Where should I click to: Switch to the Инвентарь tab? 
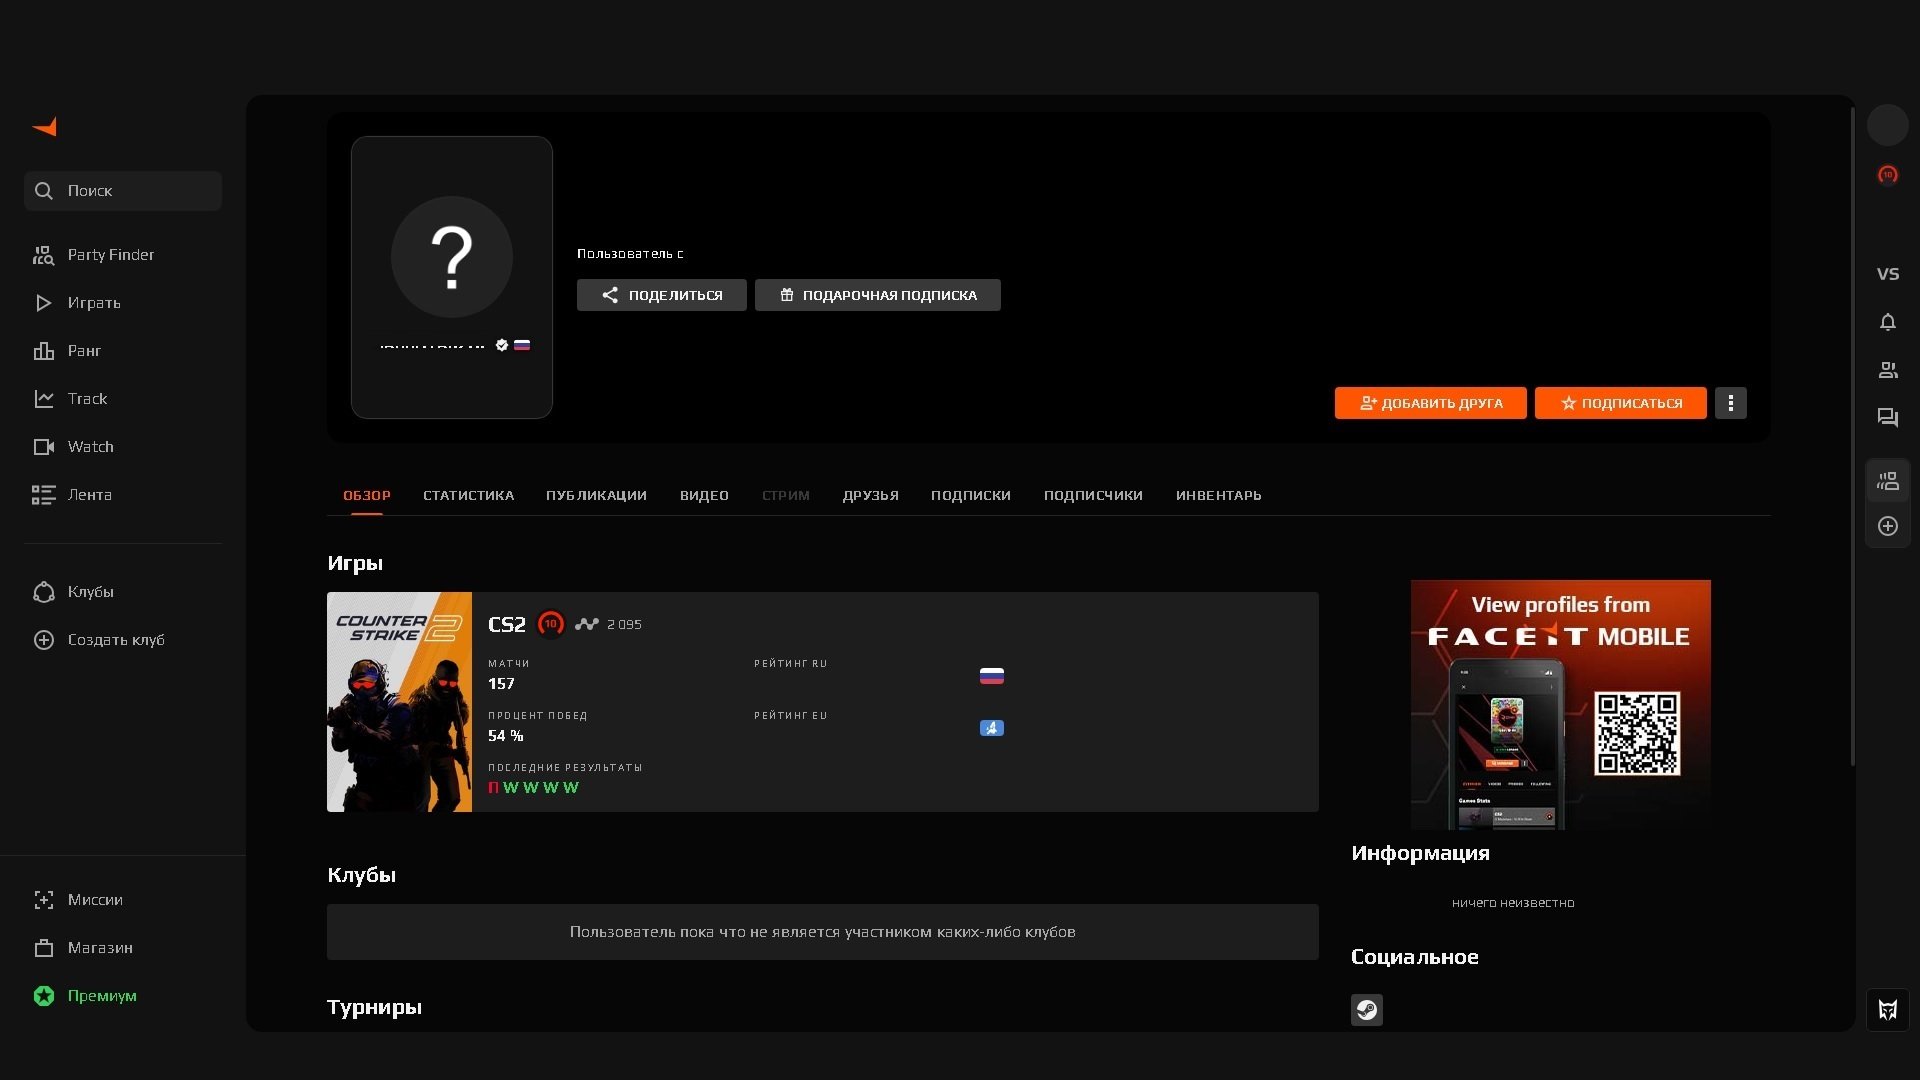pos(1218,496)
